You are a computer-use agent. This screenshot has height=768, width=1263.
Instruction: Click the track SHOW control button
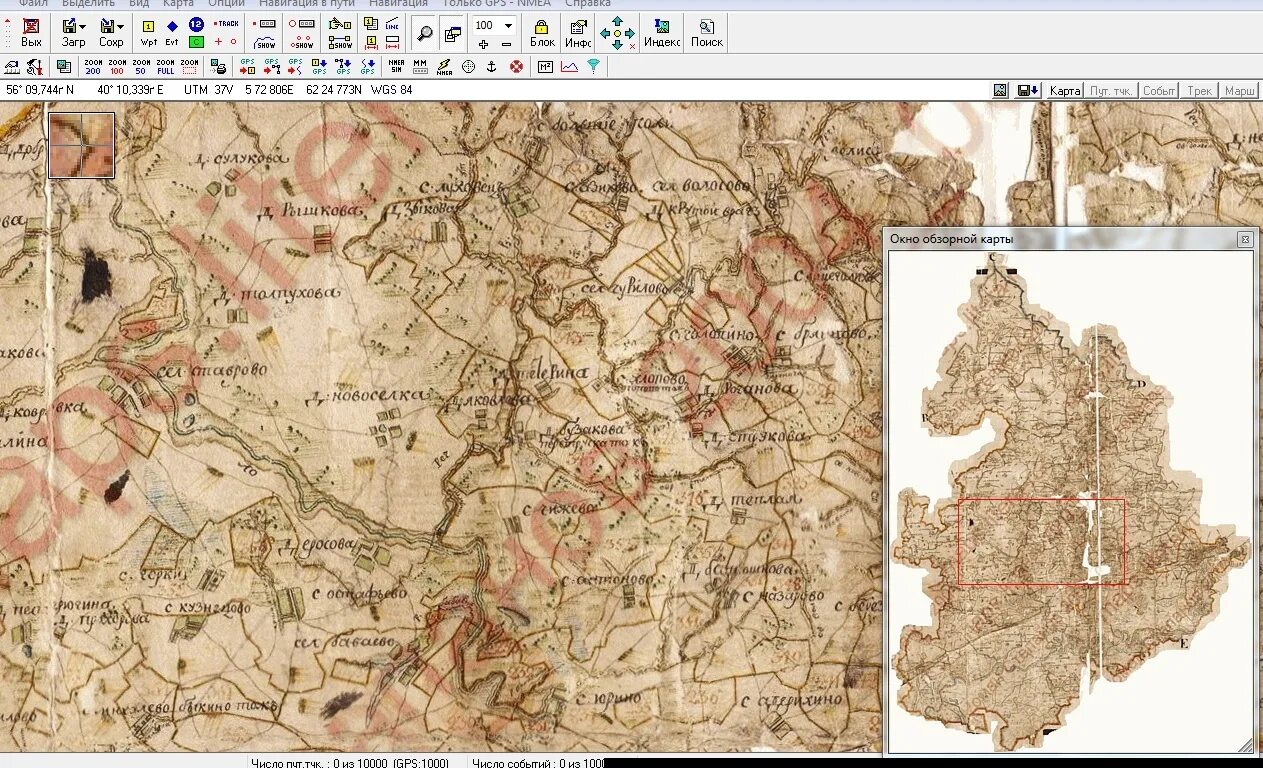(x=266, y=42)
